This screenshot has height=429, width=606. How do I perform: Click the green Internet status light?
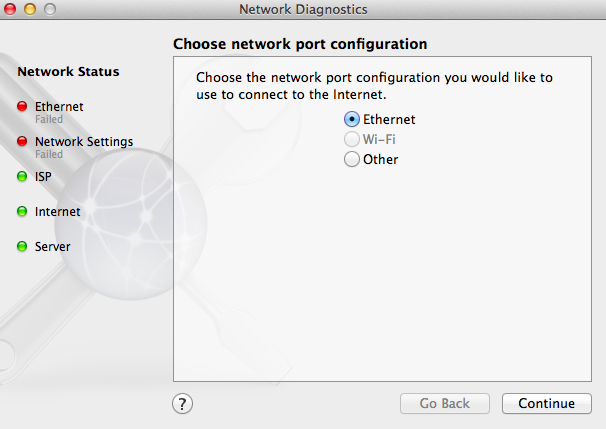[22, 212]
